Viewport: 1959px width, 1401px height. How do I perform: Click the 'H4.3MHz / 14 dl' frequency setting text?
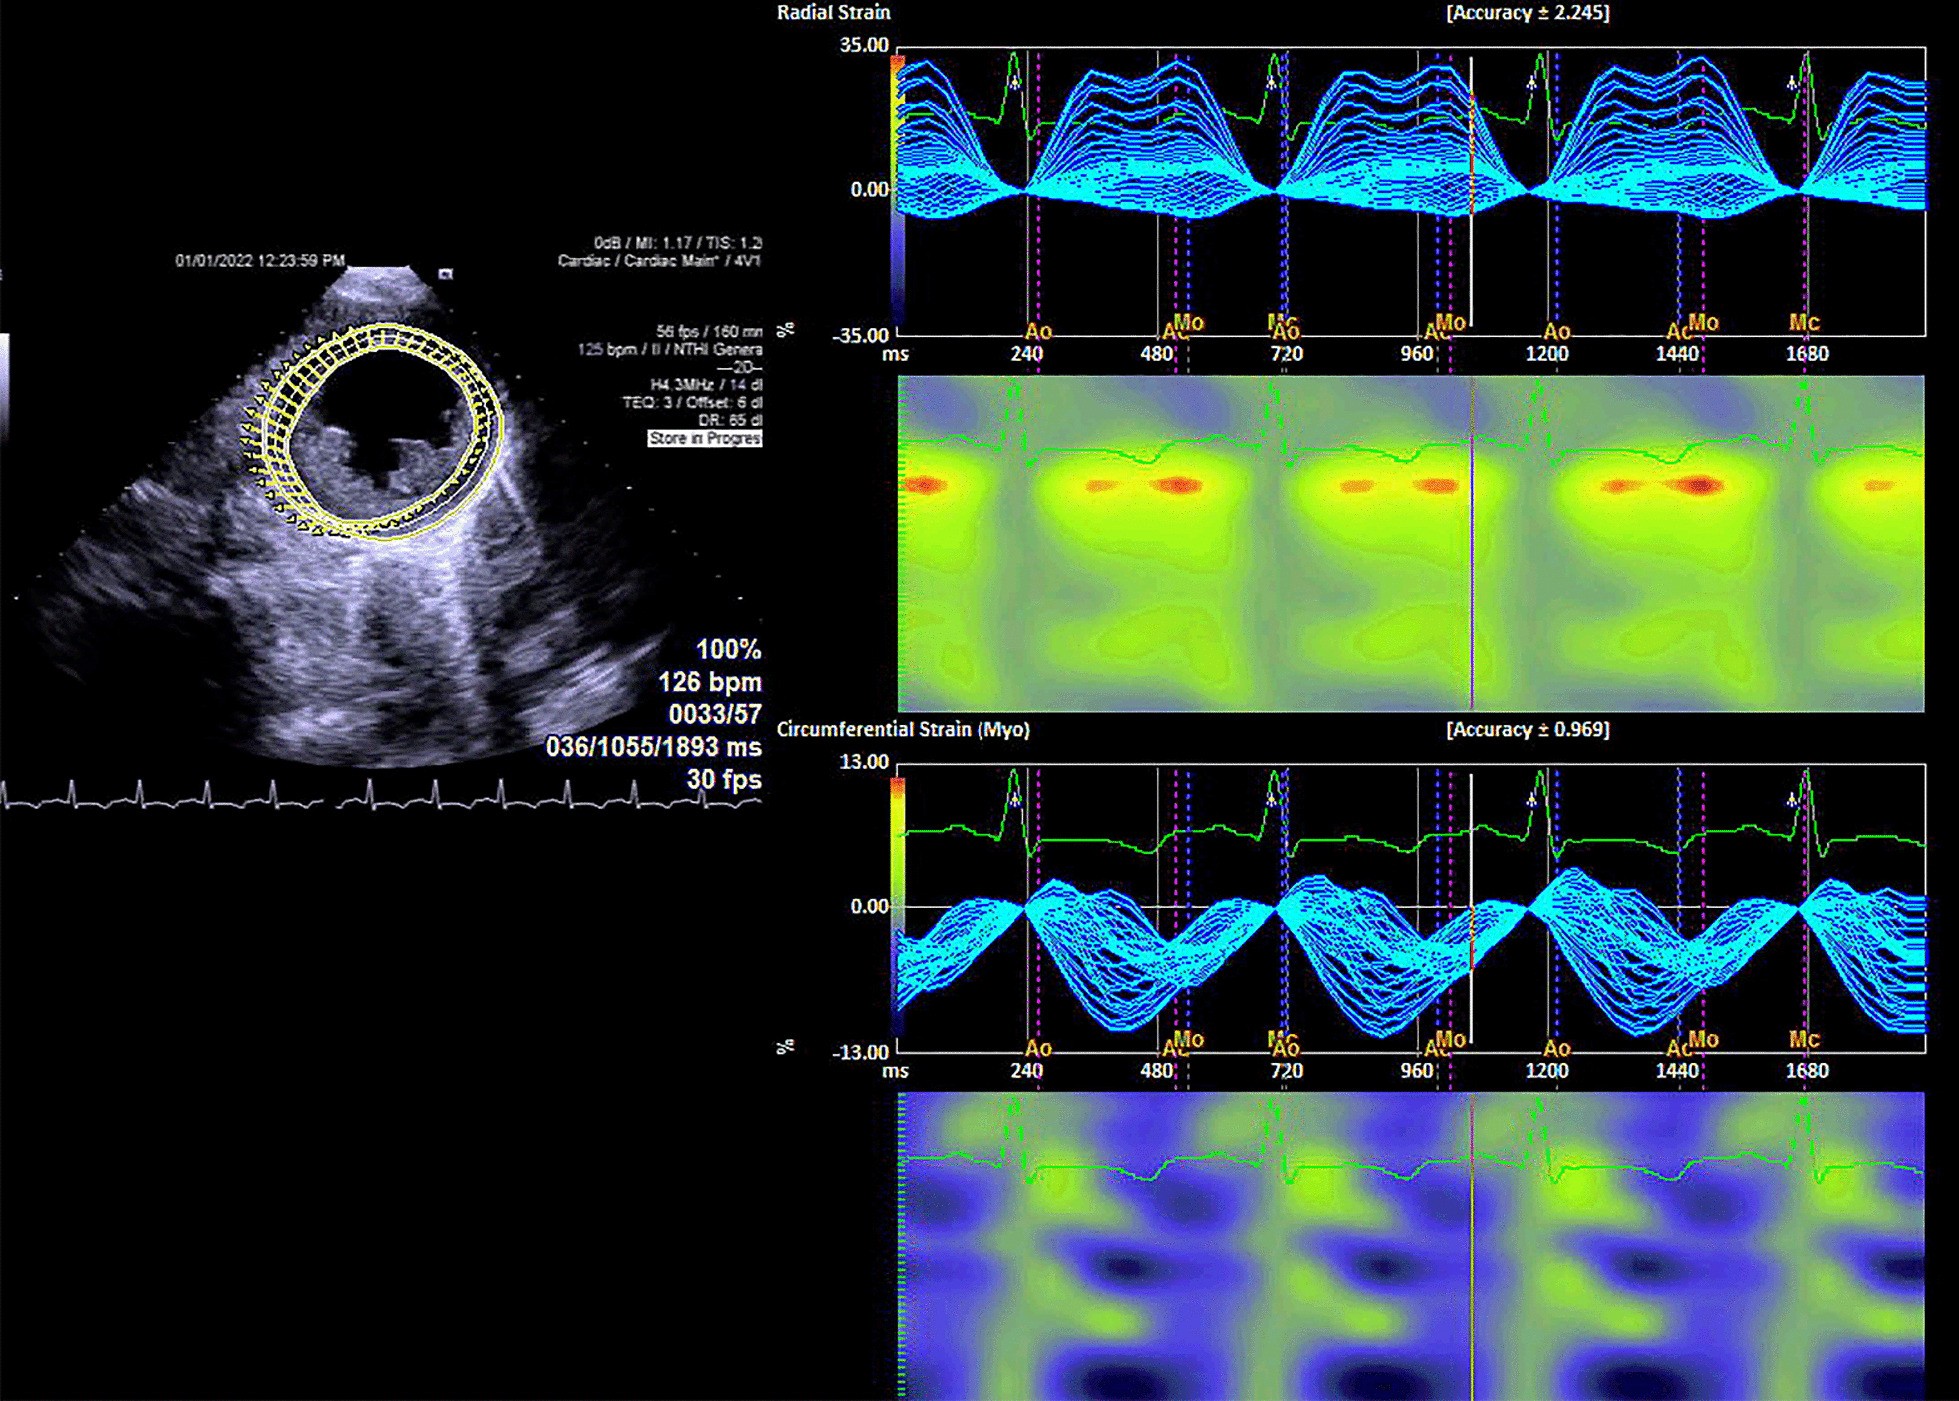coord(706,385)
